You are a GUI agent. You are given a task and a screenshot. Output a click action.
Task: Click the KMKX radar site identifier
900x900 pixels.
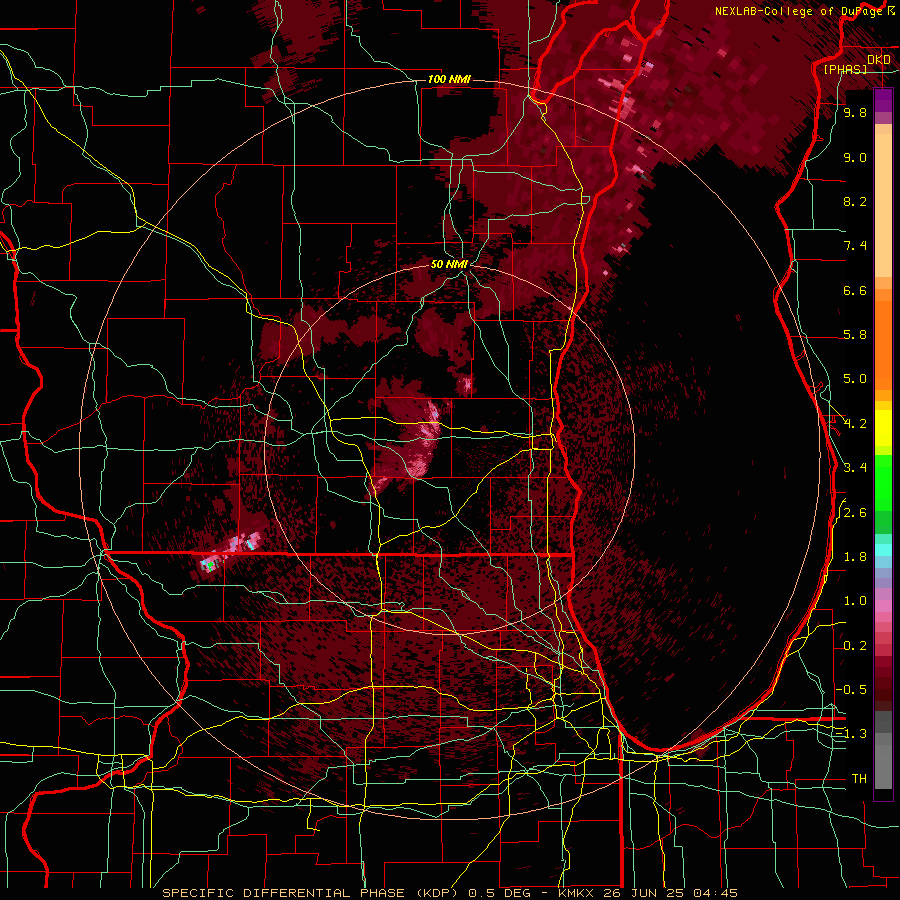(577, 893)
